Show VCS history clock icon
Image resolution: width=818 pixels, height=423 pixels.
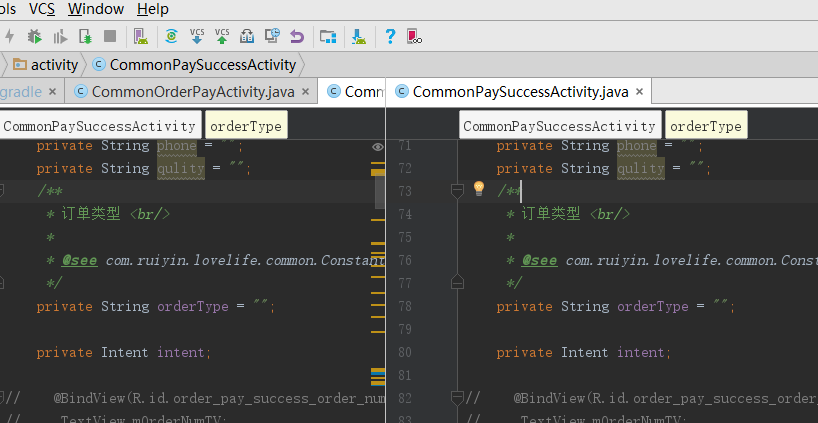[x=272, y=35]
